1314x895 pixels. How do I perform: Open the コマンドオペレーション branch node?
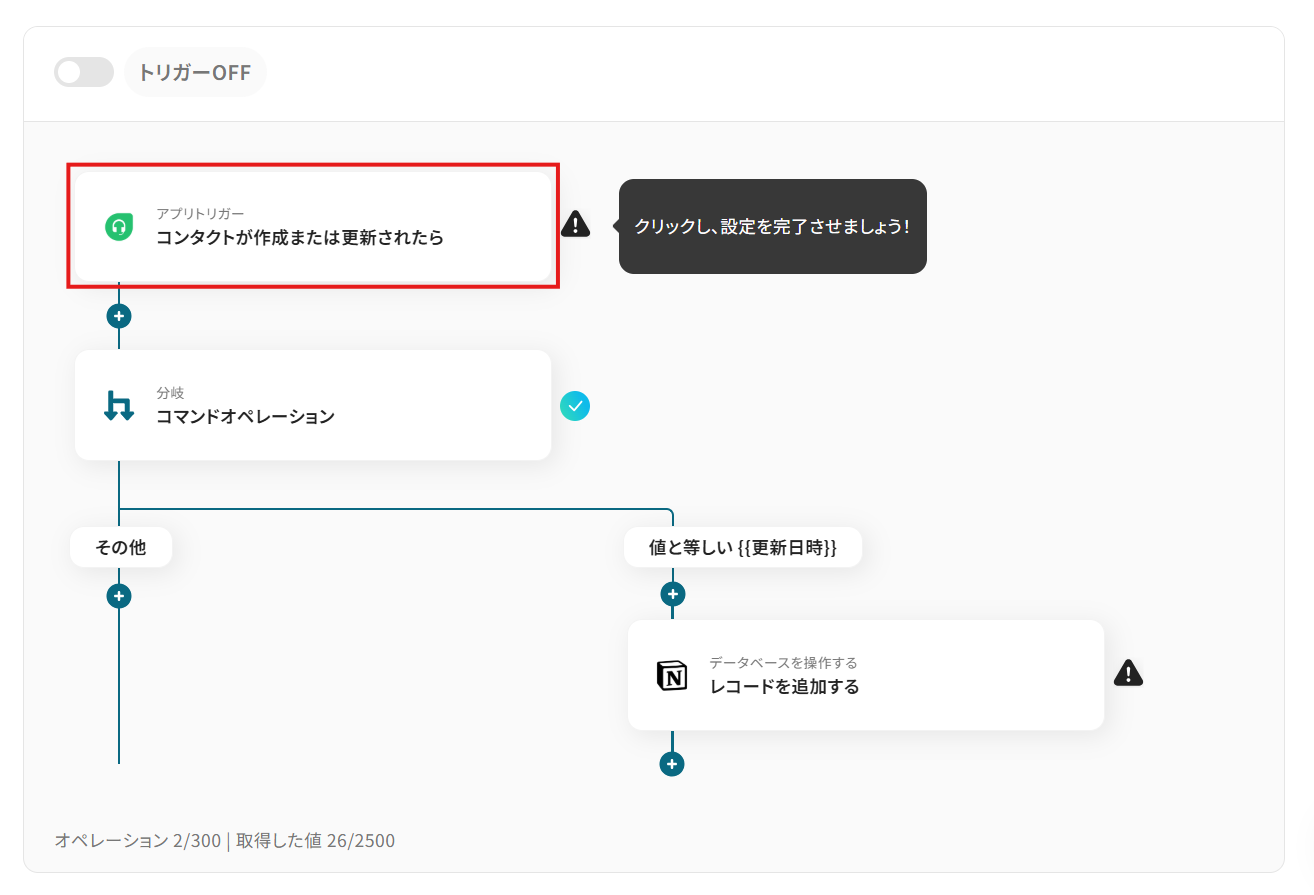300,405
